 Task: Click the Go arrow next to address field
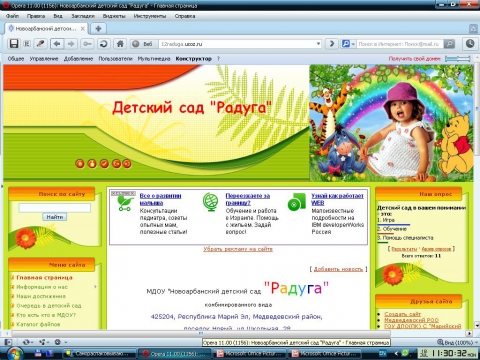click(x=332, y=44)
